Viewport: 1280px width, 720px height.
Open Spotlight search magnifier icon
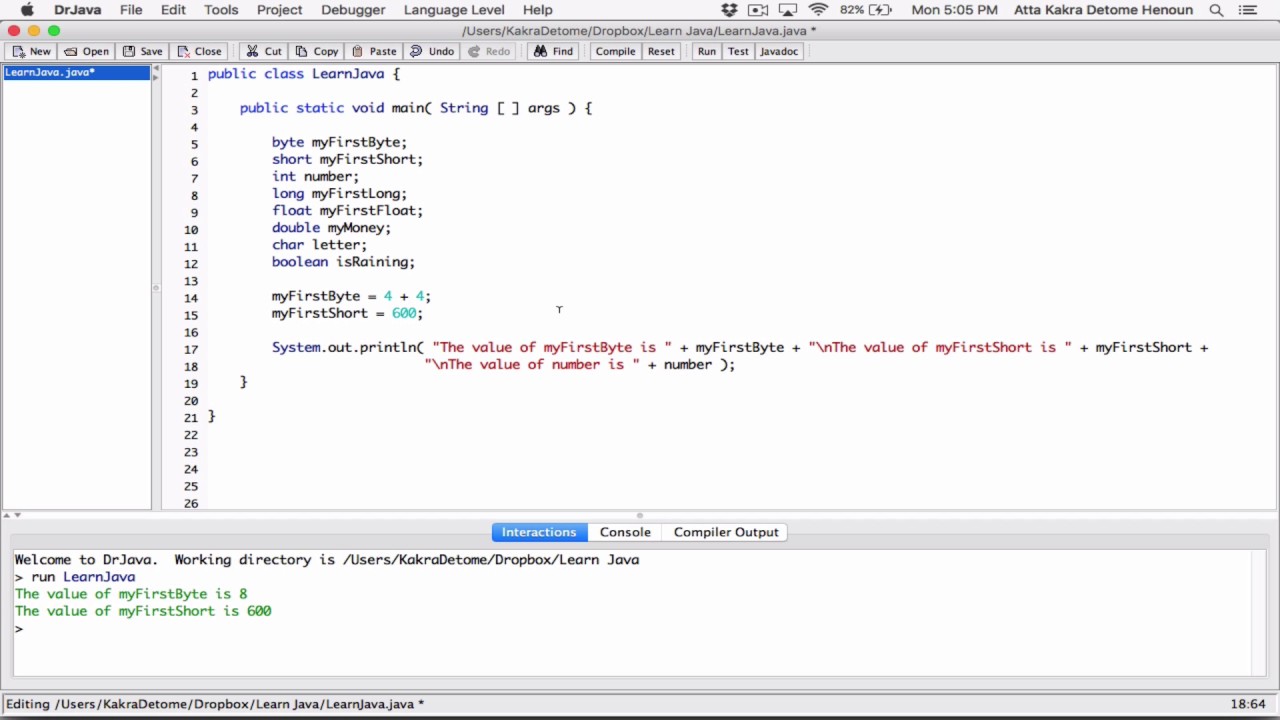point(1216,10)
